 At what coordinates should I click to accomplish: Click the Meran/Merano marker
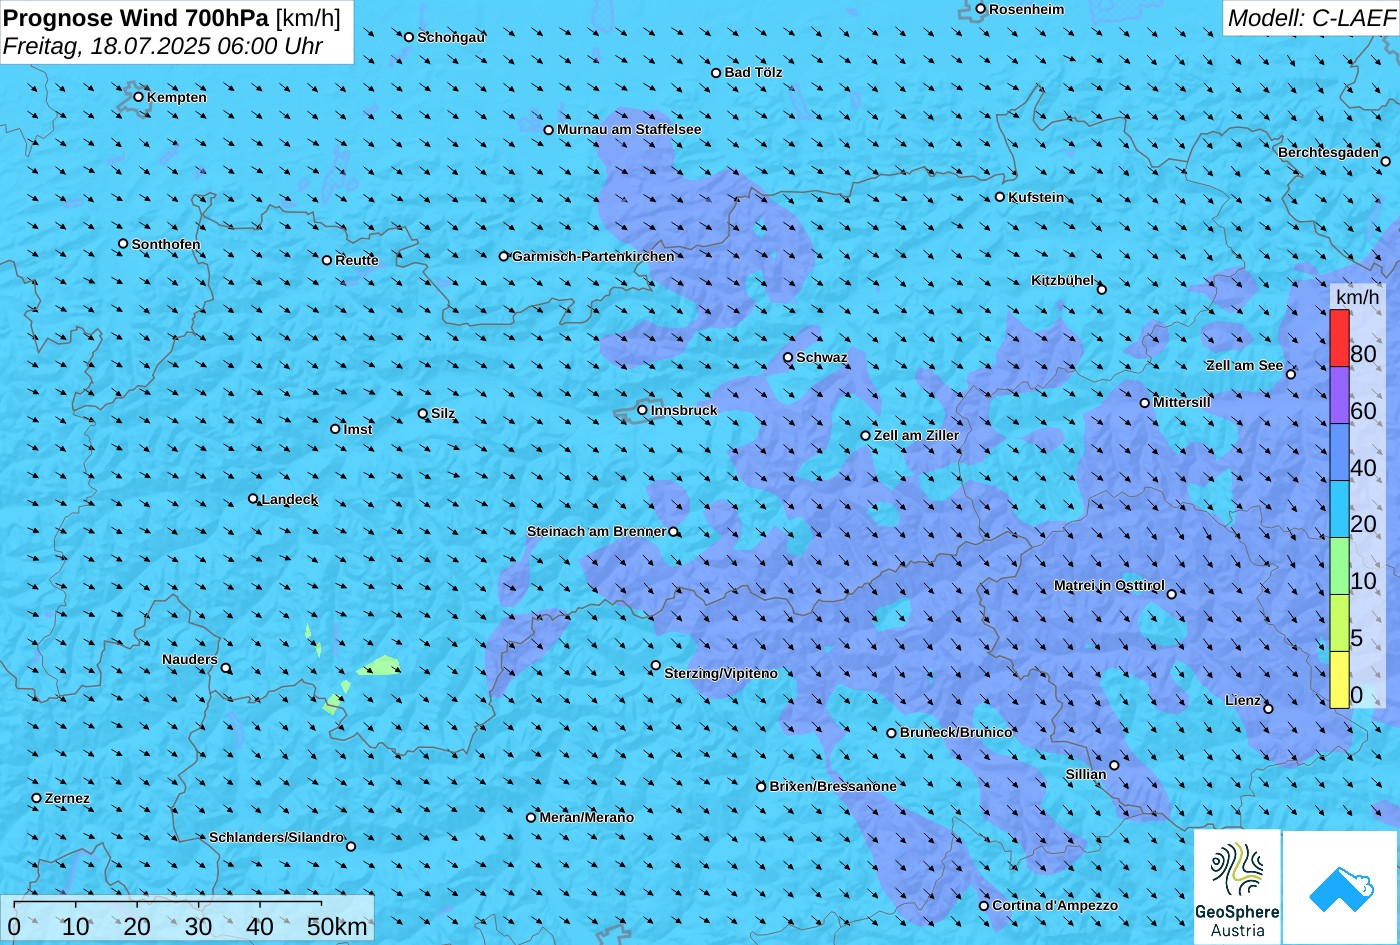pos(531,817)
